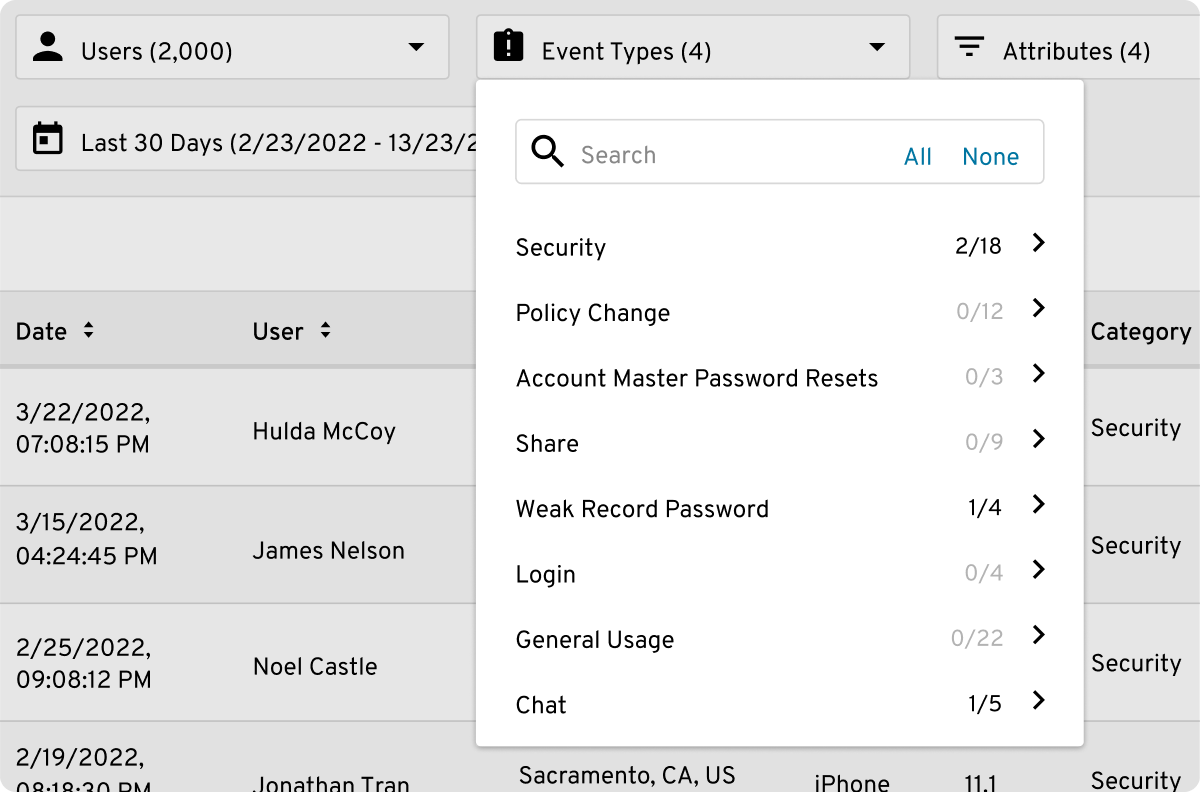The height and width of the screenshot is (792, 1200).
Task: Select the Security event category
Action: 561,247
